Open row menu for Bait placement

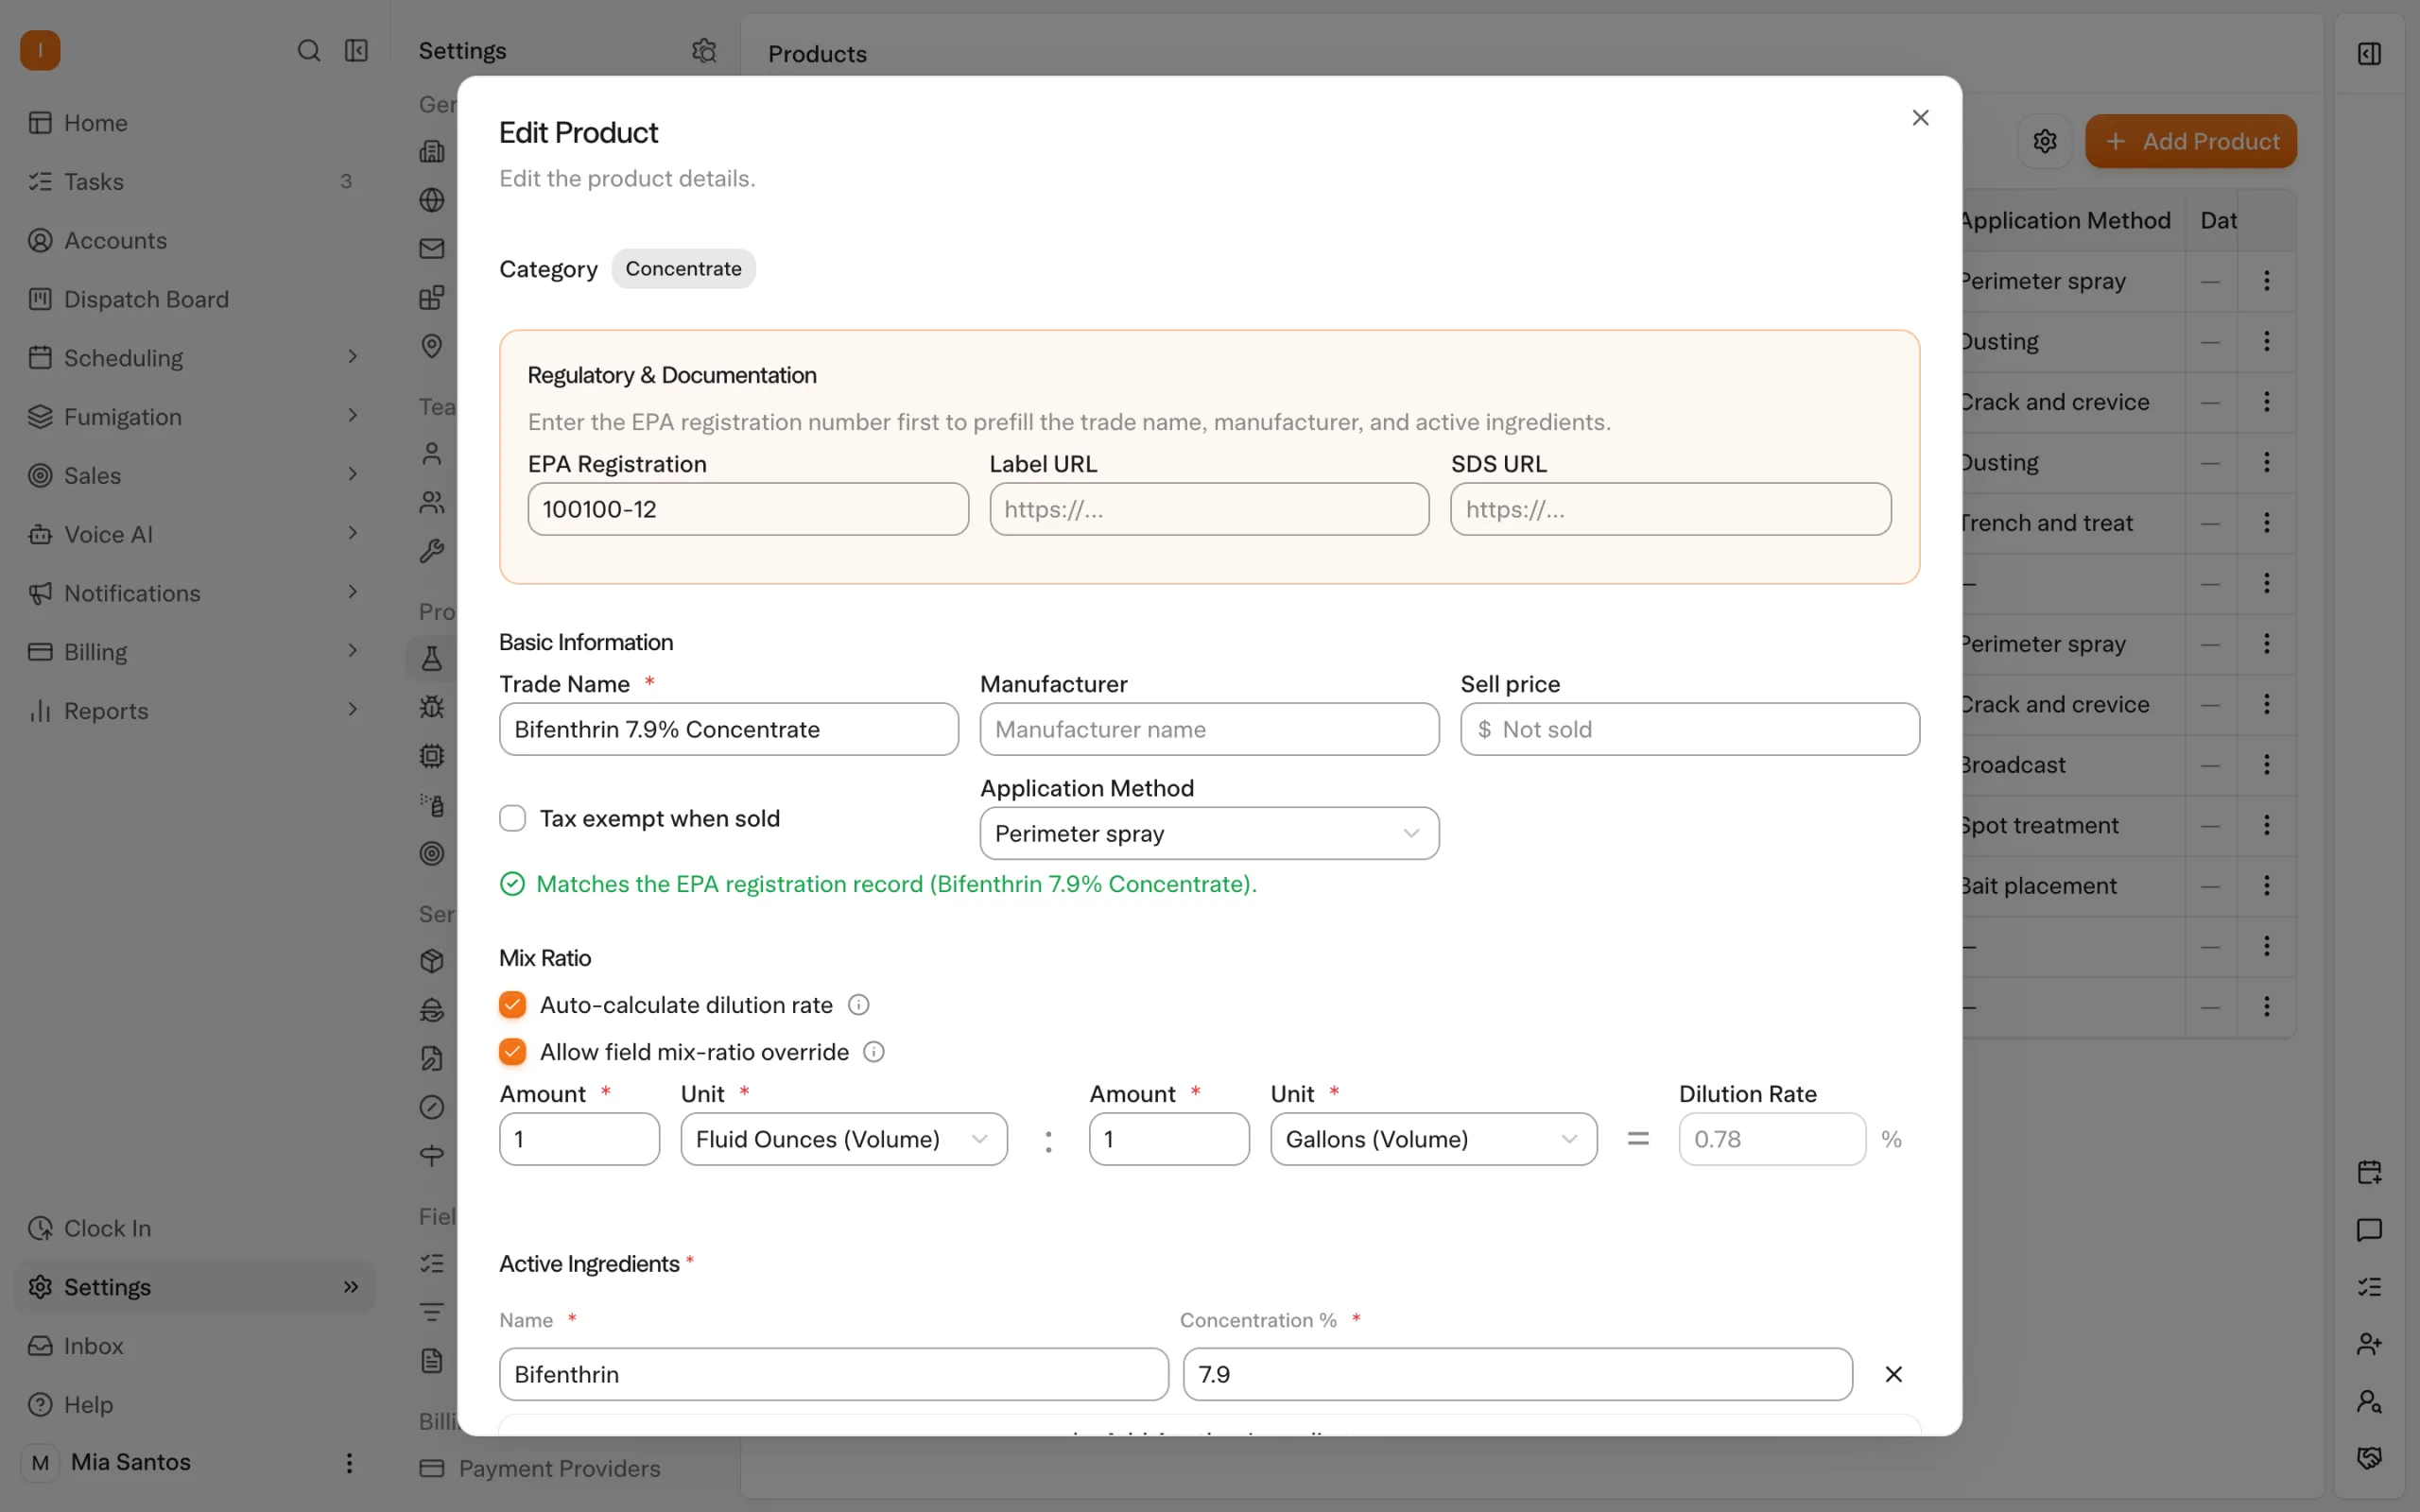click(2266, 885)
